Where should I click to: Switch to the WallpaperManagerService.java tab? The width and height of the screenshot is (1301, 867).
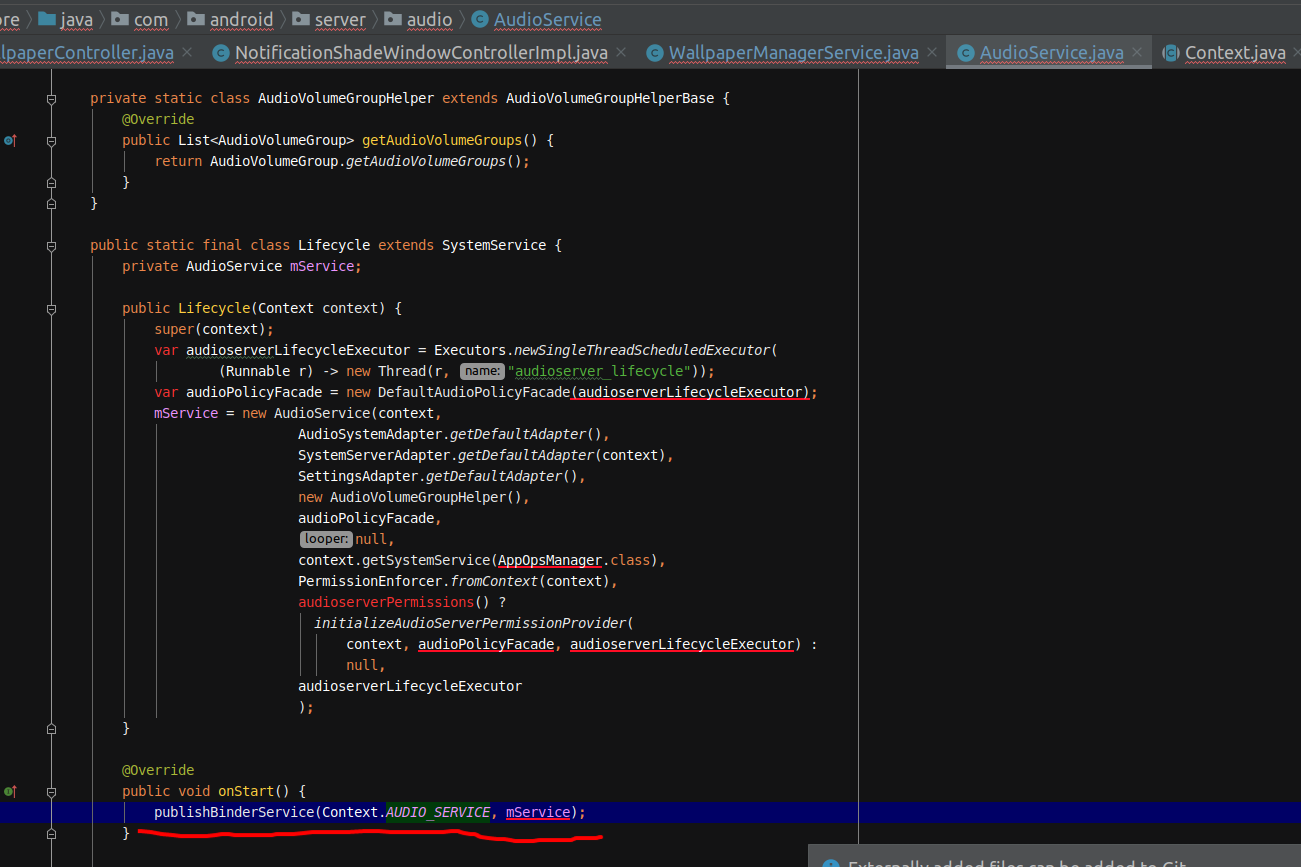pyautogui.click(x=793, y=52)
